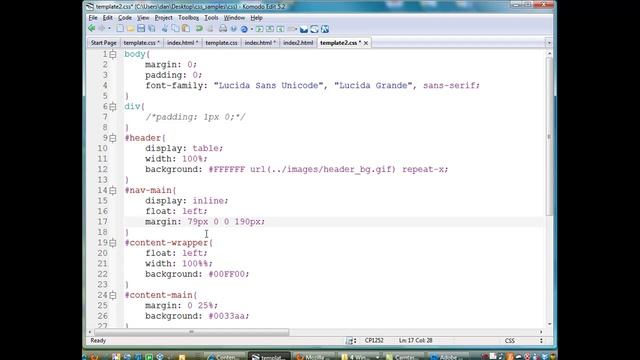This screenshot has width=640, height=360.
Task: Cut selection using the scissors icon
Action: [x=164, y=29]
